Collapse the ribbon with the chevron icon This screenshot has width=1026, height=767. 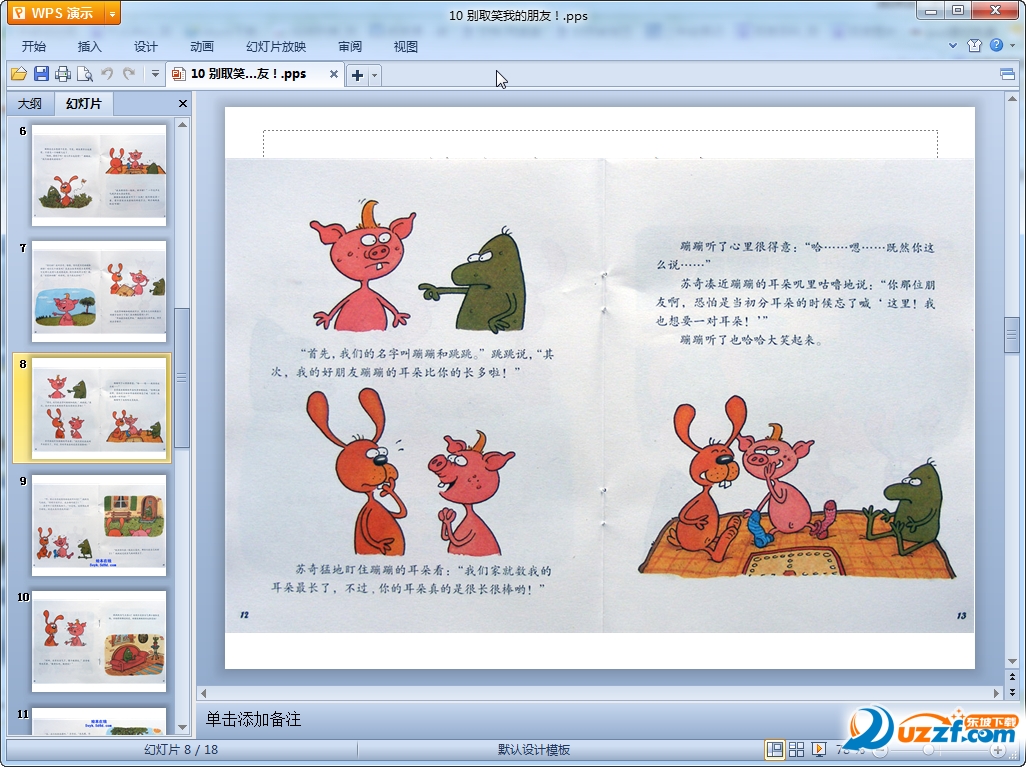(x=953, y=45)
